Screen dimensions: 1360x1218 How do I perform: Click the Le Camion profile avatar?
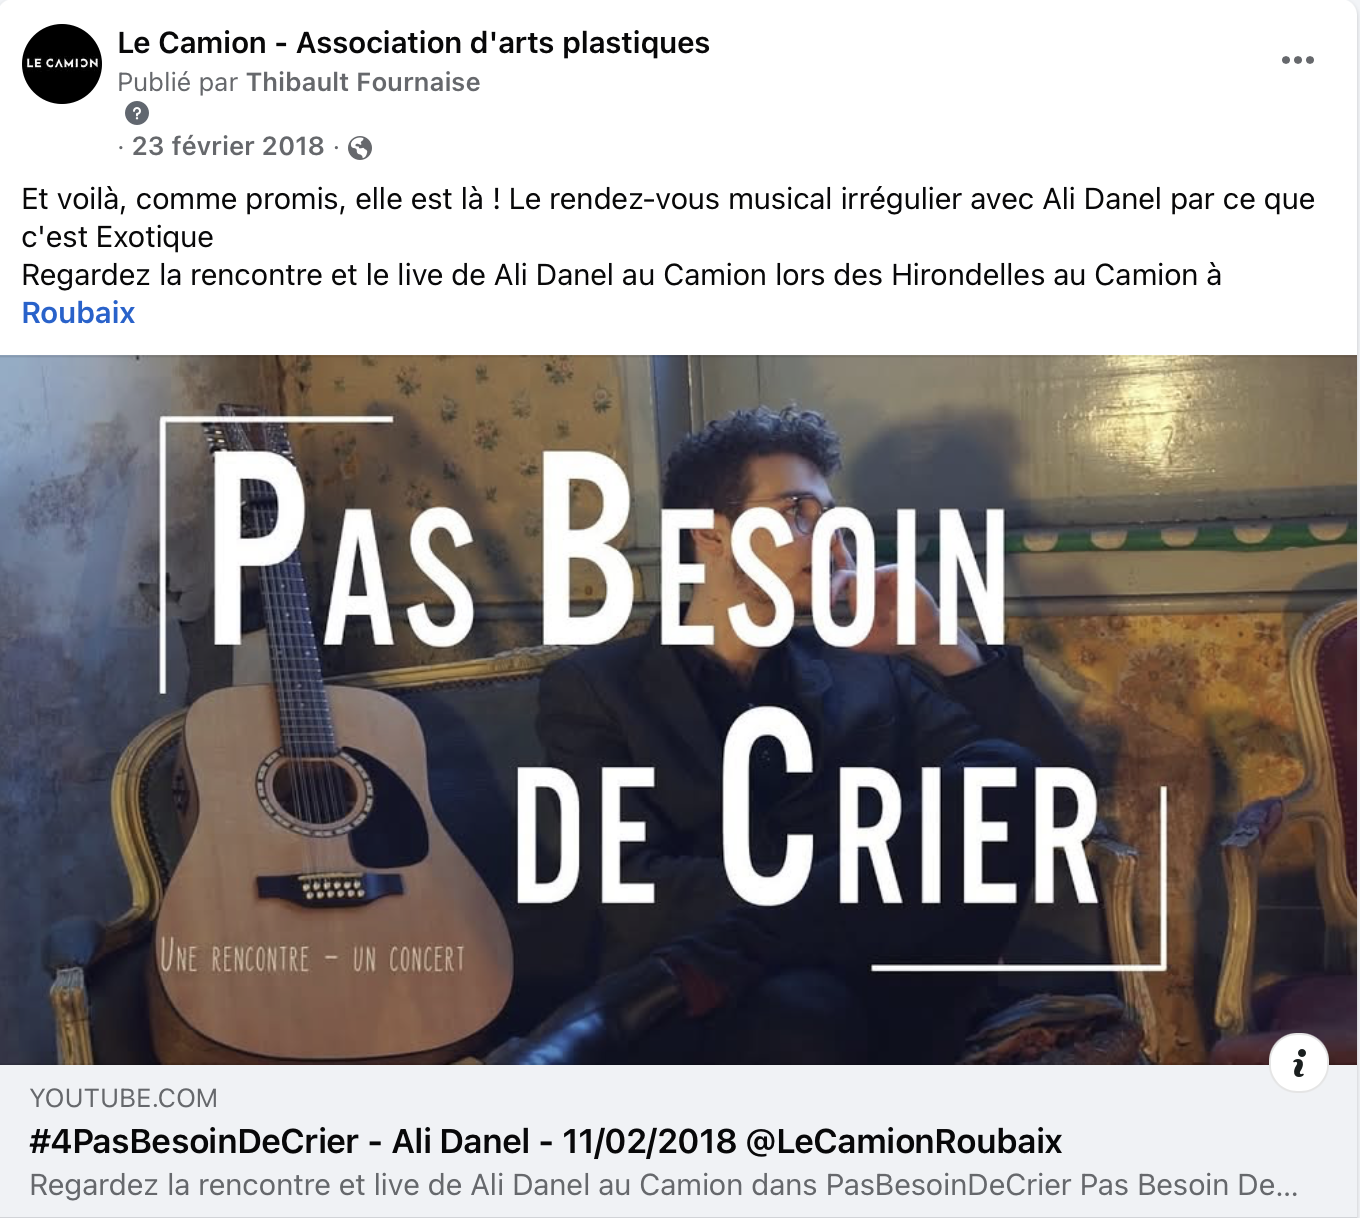click(x=62, y=64)
